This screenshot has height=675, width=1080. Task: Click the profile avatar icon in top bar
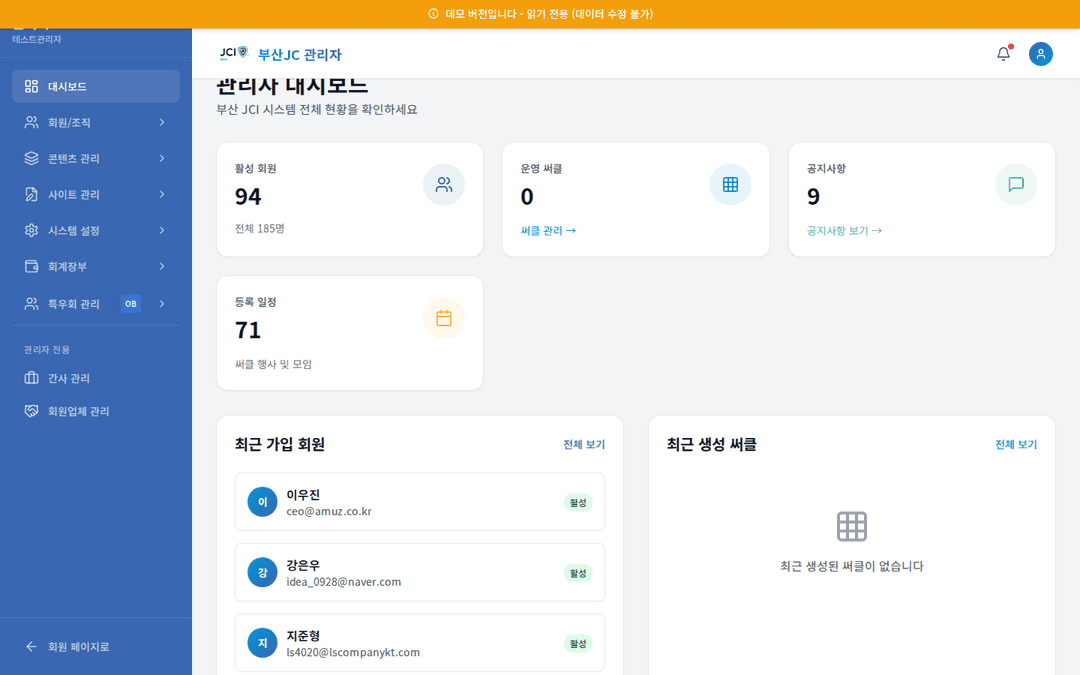[x=1041, y=54]
